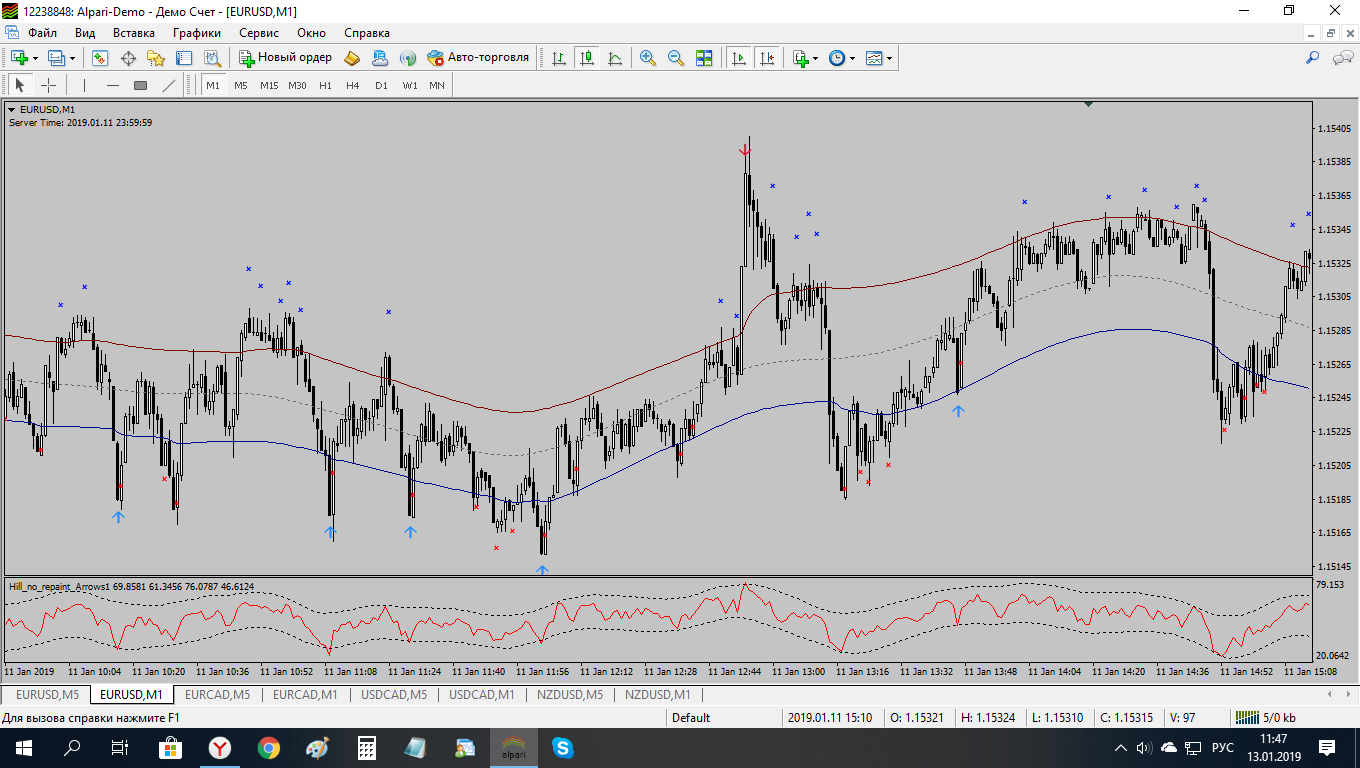Click the chart shift triangle marker
The image size is (1360, 768).
[x=1088, y=103]
